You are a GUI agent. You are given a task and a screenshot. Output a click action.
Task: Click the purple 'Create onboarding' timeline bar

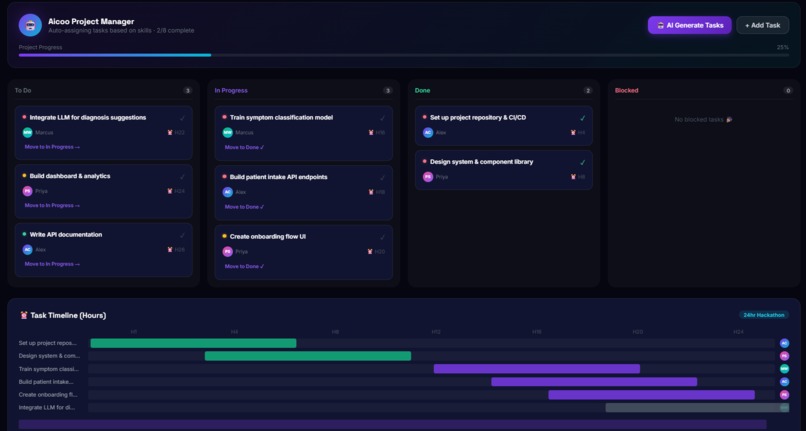point(651,394)
